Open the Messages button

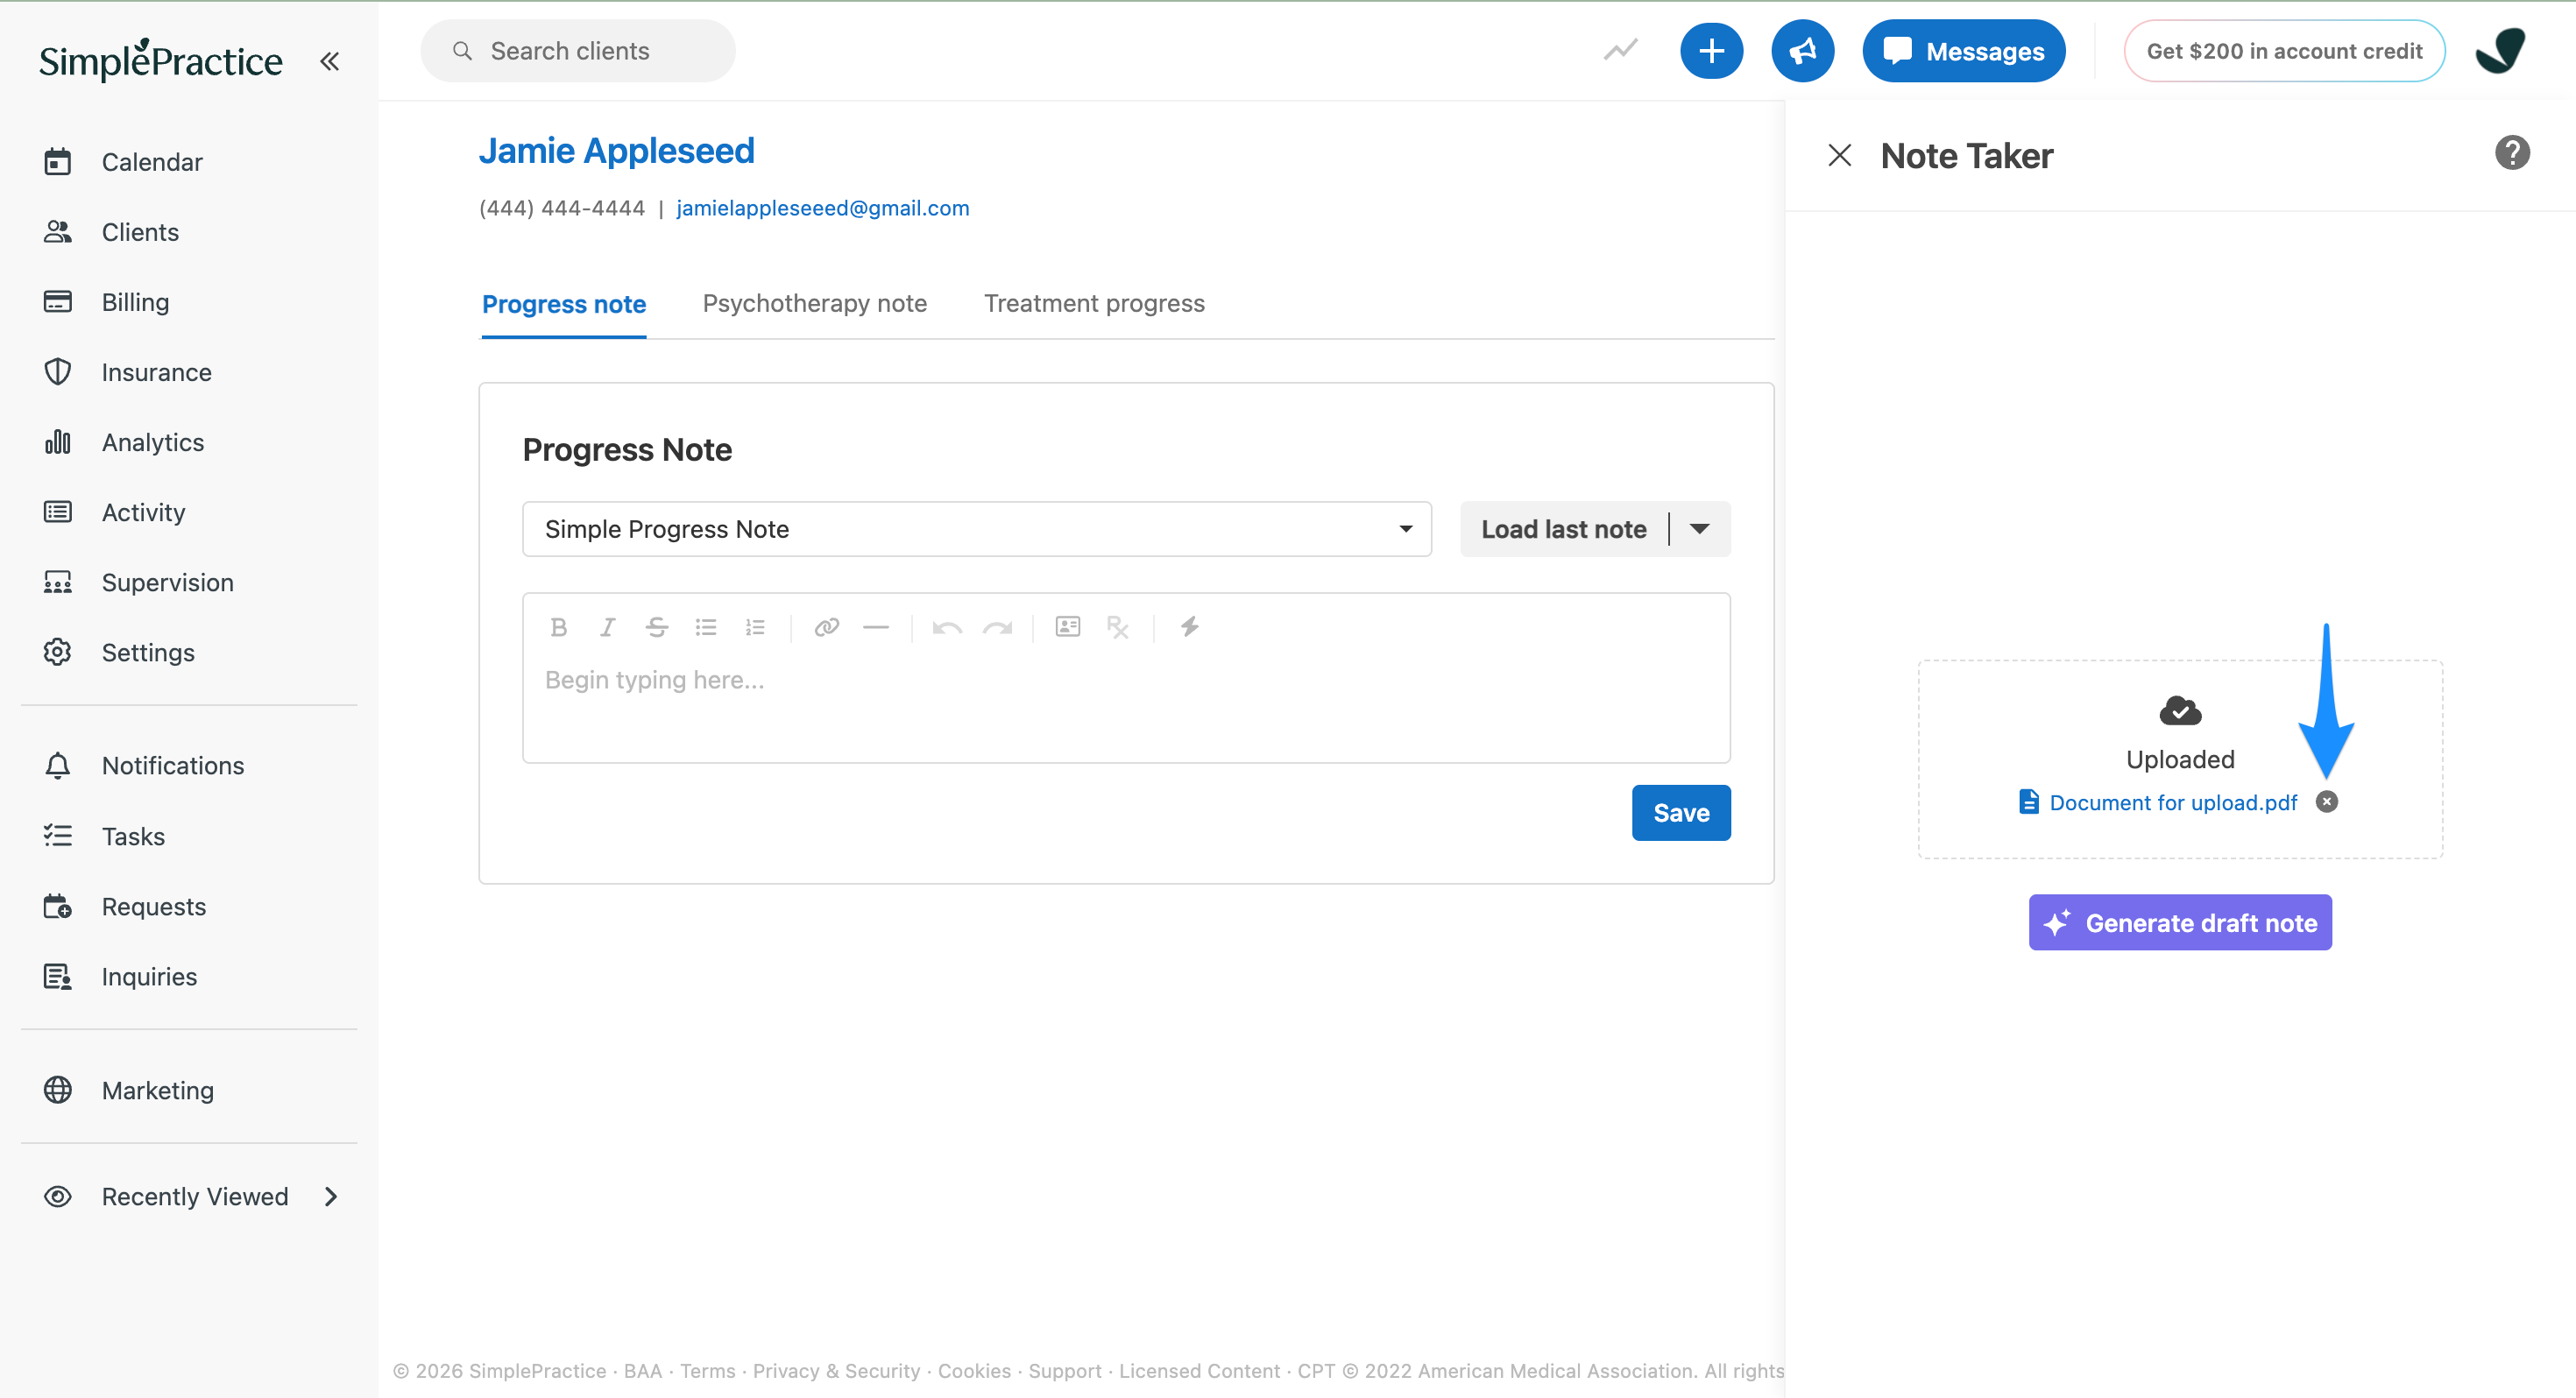[x=1964, y=51]
